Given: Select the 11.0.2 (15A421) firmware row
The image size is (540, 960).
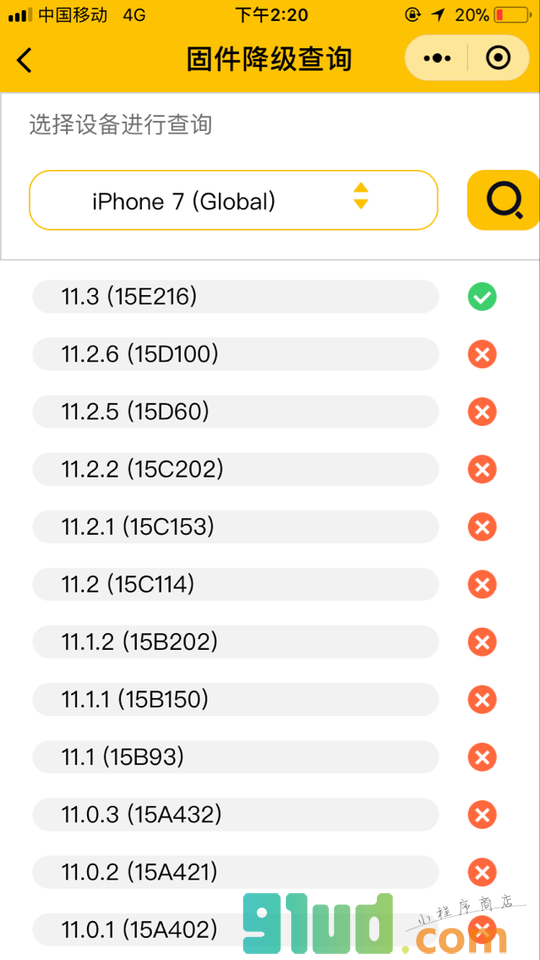Looking at the screenshot, I should coord(236,872).
